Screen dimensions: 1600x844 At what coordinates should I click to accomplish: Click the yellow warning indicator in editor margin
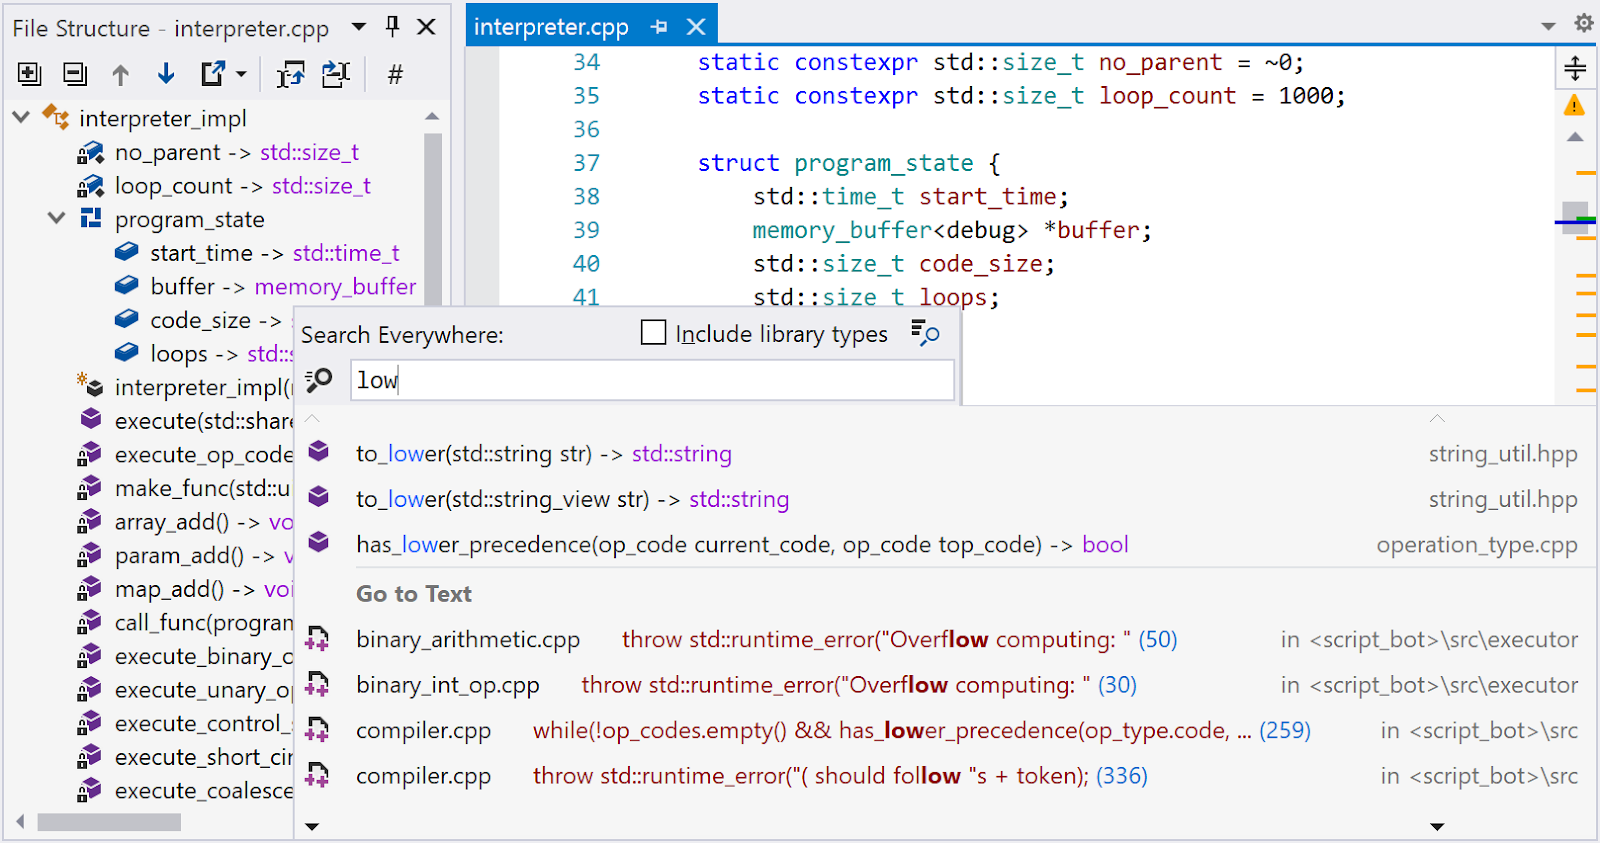1574,105
